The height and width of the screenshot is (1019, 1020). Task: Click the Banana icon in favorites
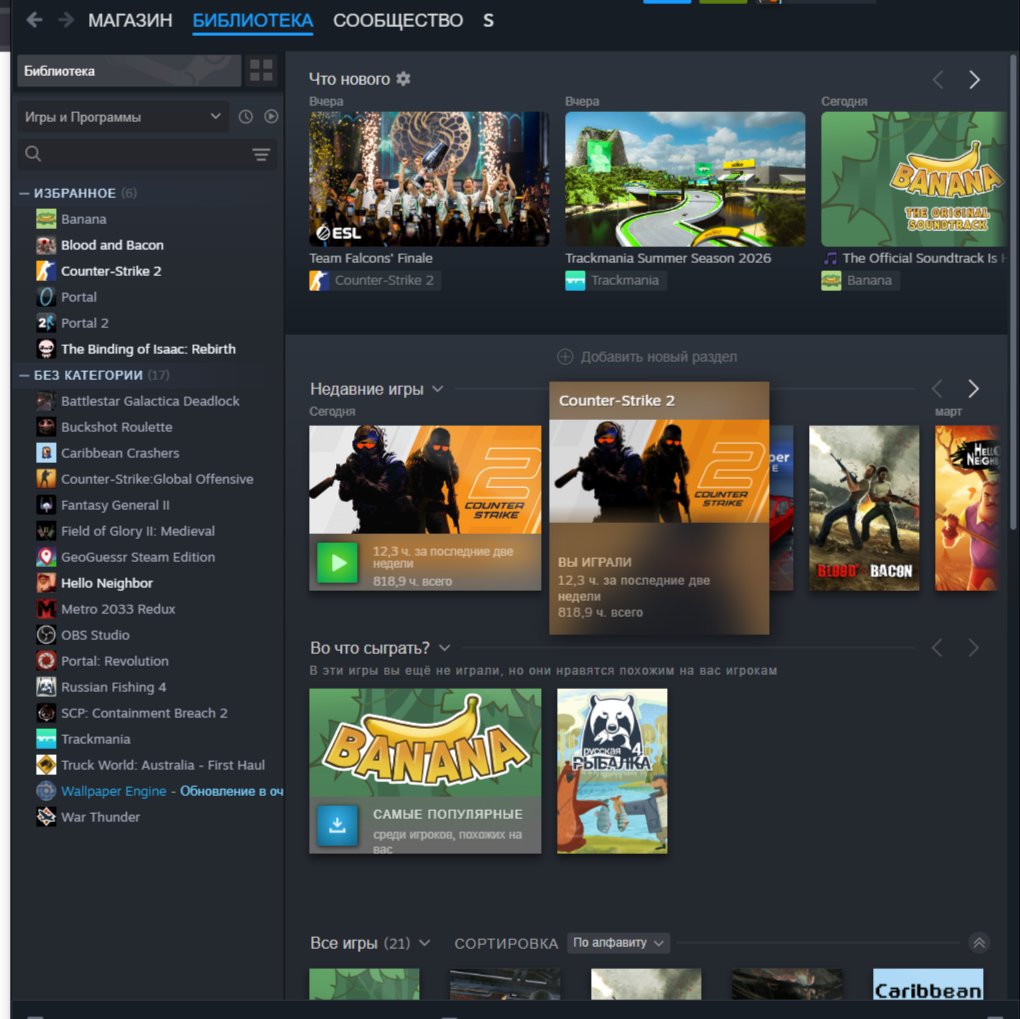click(46, 219)
